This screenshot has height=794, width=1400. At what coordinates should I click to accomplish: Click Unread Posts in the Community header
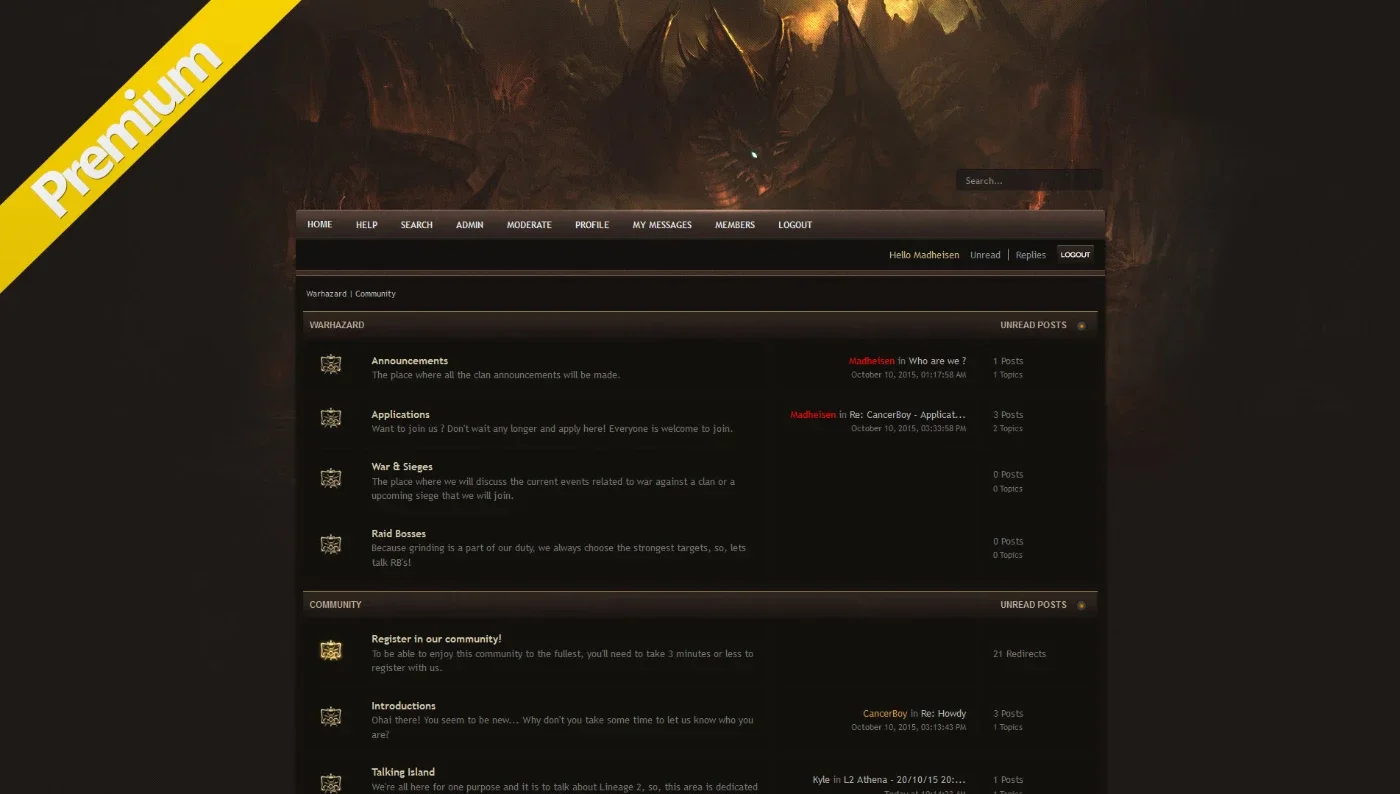(x=1033, y=605)
